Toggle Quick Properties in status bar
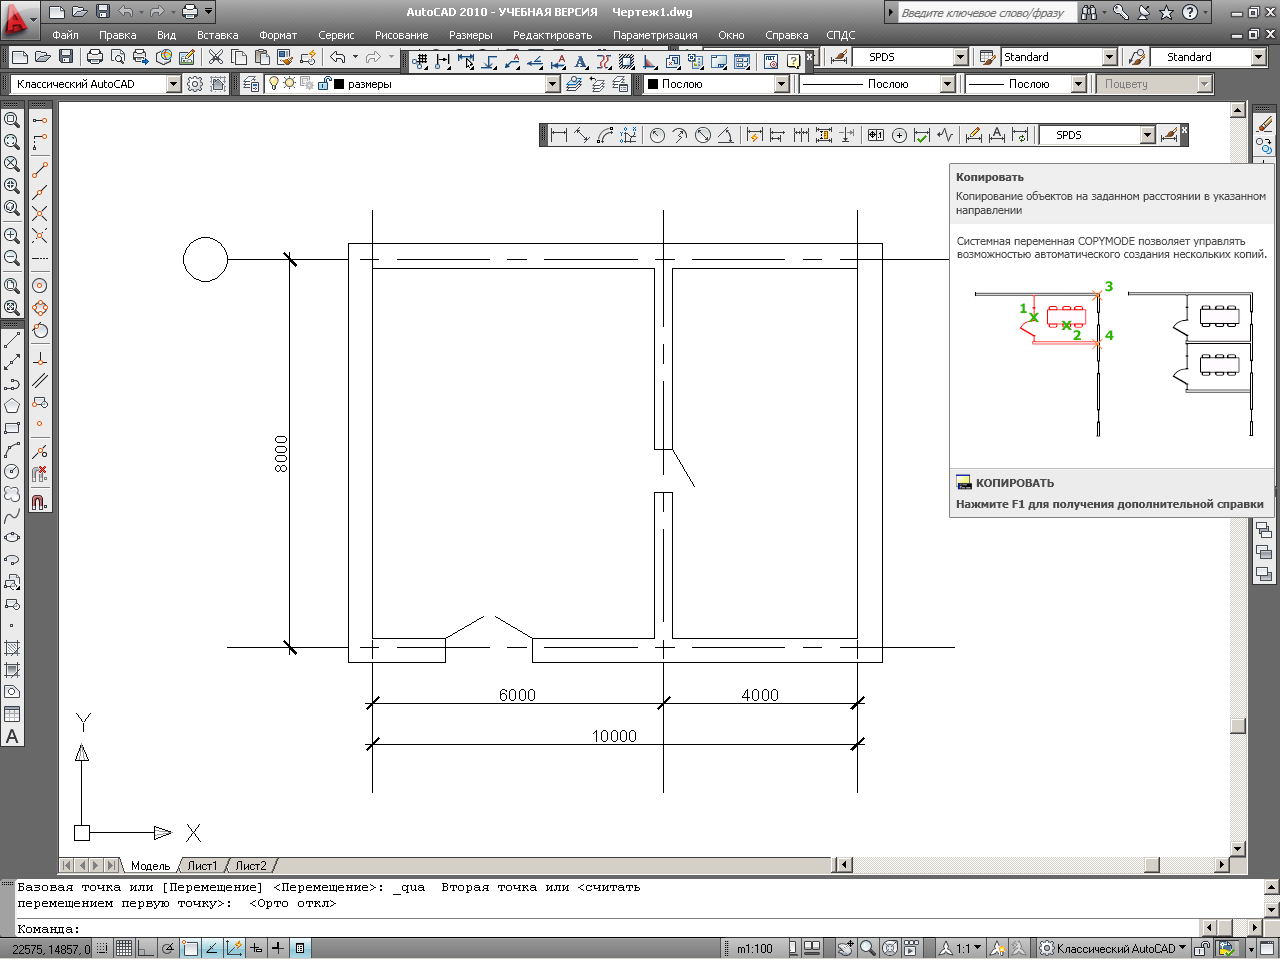The height and width of the screenshot is (960, 1280). 299,948
